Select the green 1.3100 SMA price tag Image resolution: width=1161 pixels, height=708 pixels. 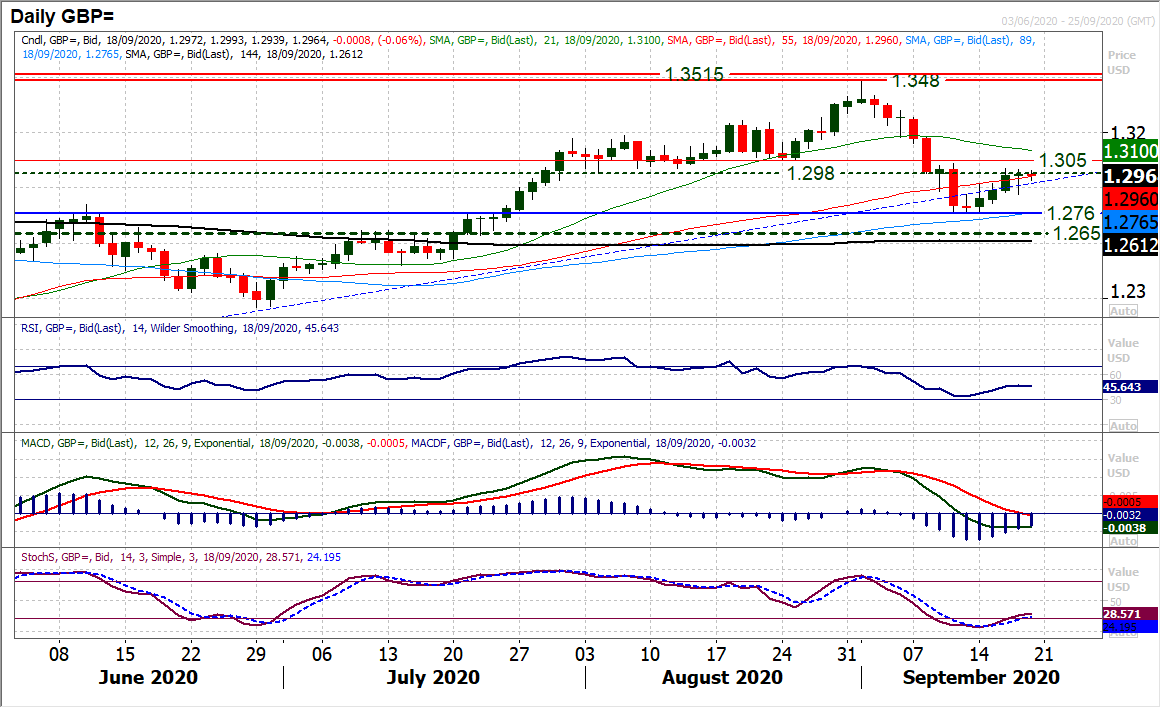click(x=1130, y=152)
